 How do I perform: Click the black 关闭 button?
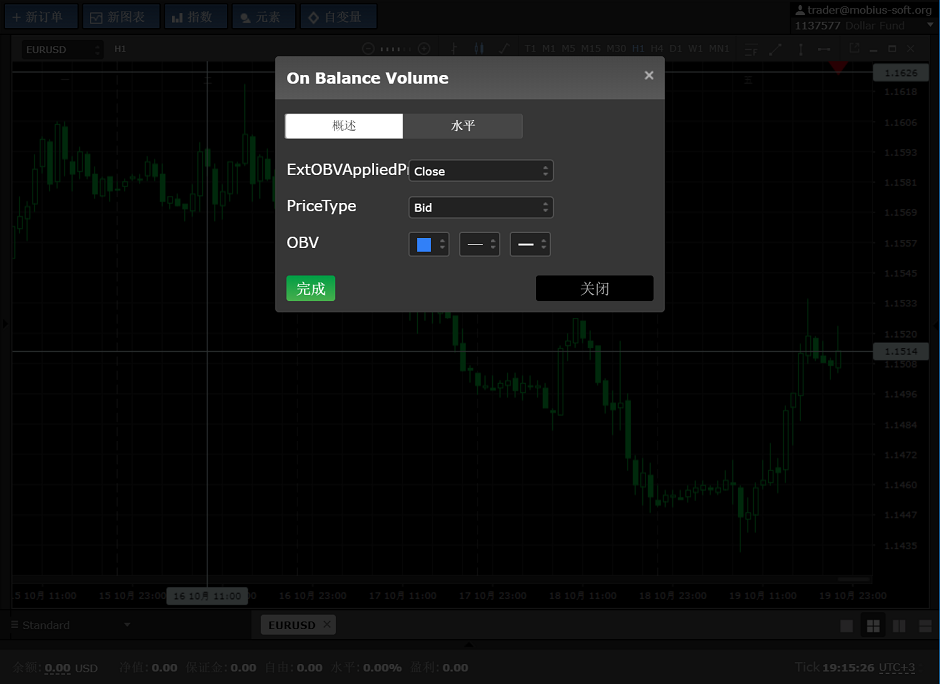pos(594,289)
